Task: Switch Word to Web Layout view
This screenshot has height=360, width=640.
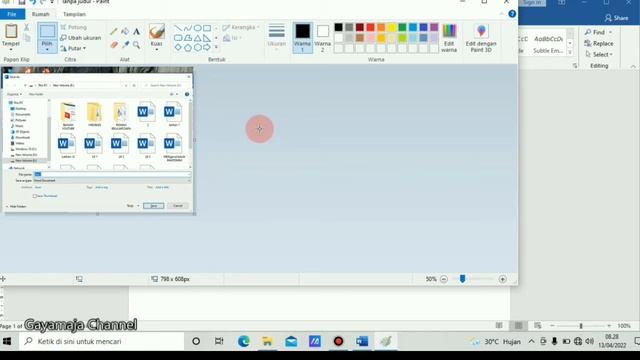Action: click(x=538, y=325)
